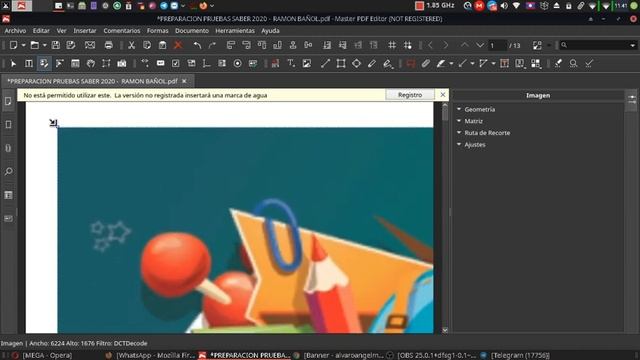Screen dimensions: 640x360
Task: Insert a Check Box form field
Action: point(176,64)
